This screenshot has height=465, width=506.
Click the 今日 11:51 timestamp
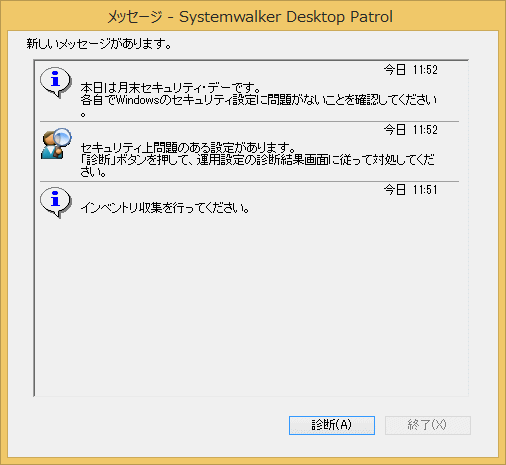[x=410, y=190]
